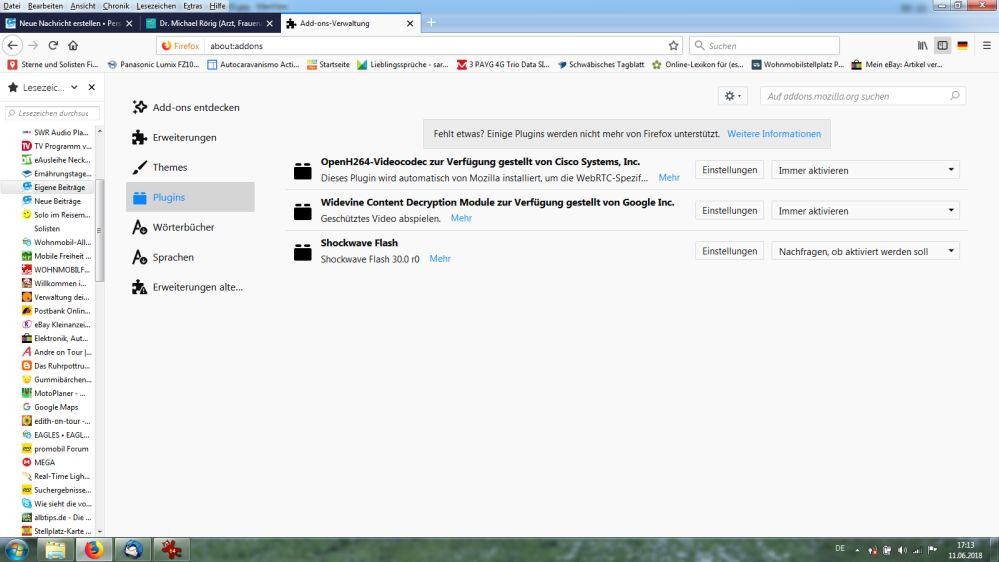Open the hamburger application menu
The width and height of the screenshot is (999, 562).
[x=987, y=46]
